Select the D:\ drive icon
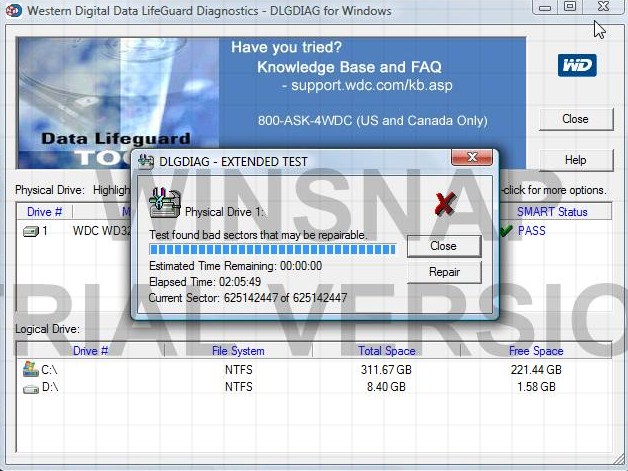This screenshot has height=471, width=628. coord(31,388)
